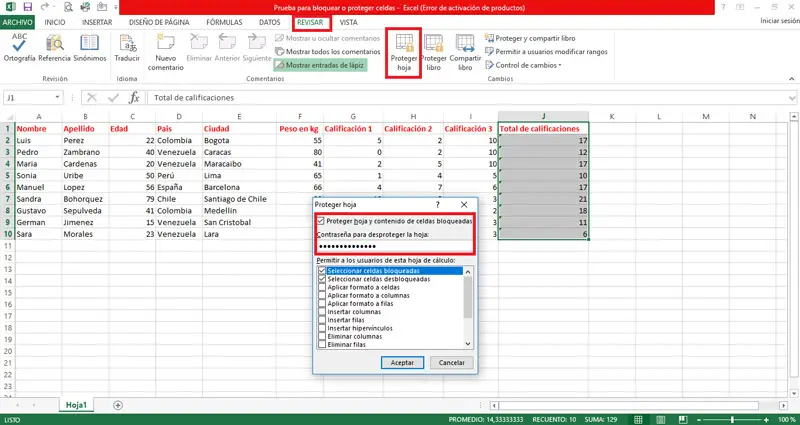This screenshot has width=800, height=425.
Task: Expand the formula bar with the arrow
Action: (792, 97)
